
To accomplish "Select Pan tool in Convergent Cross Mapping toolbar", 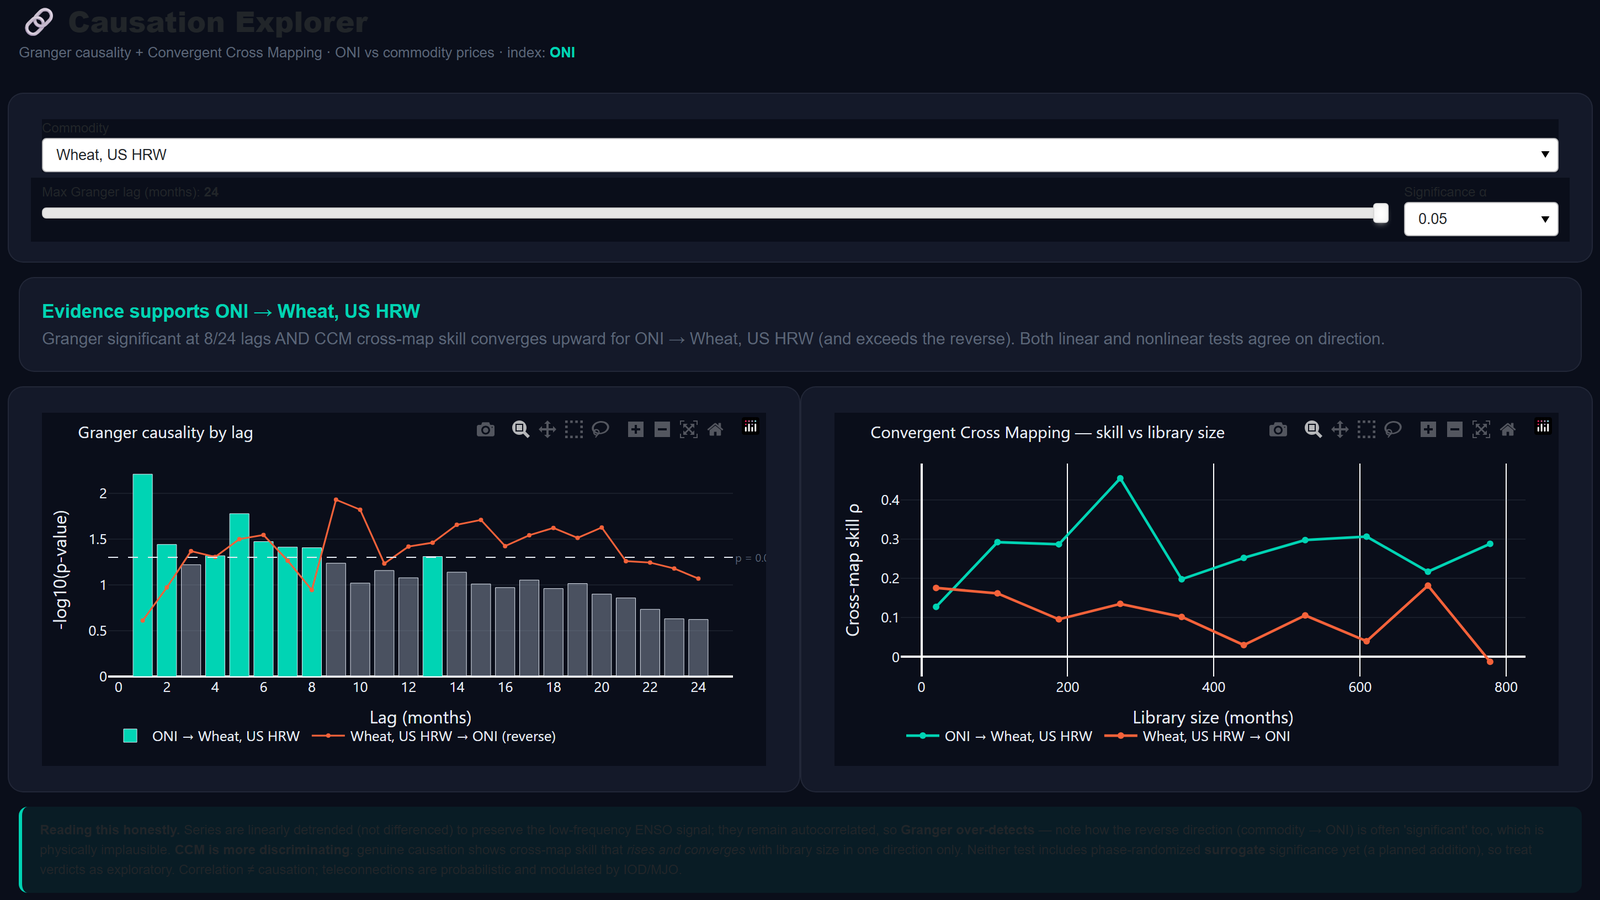I will (x=1340, y=429).
